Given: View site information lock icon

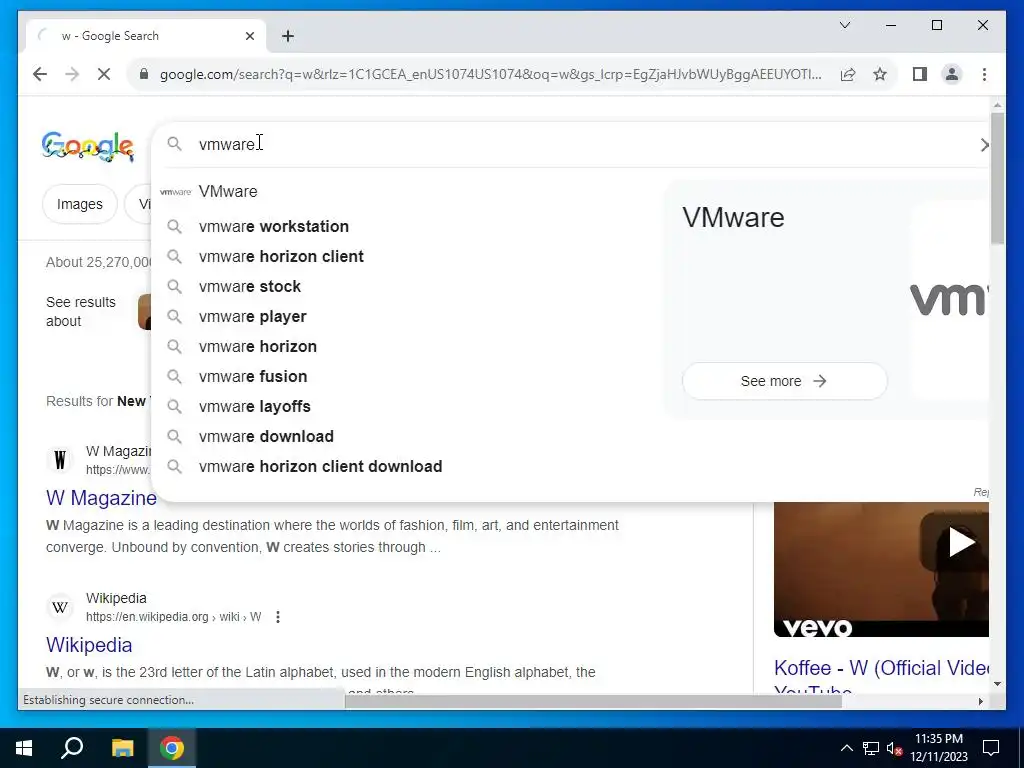Looking at the screenshot, I should click(144, 74).
